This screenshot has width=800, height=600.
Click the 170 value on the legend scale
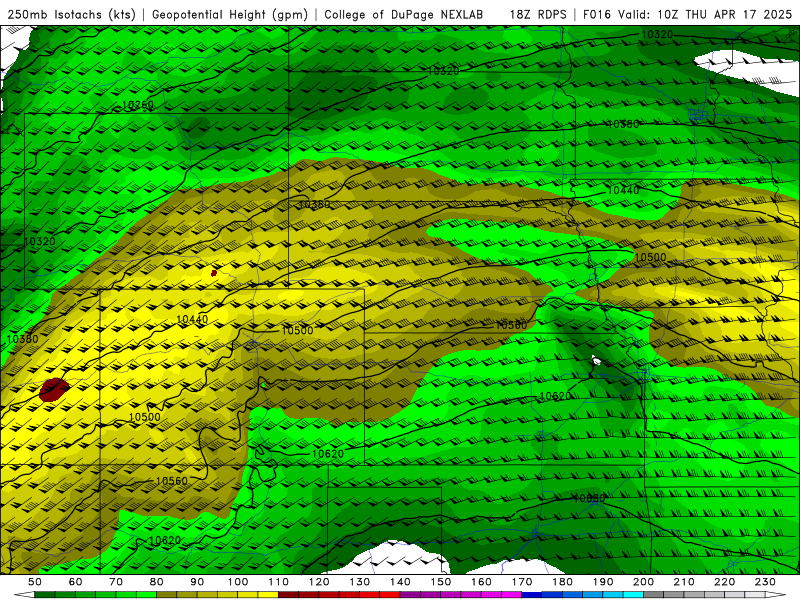(x=522, y=582)
